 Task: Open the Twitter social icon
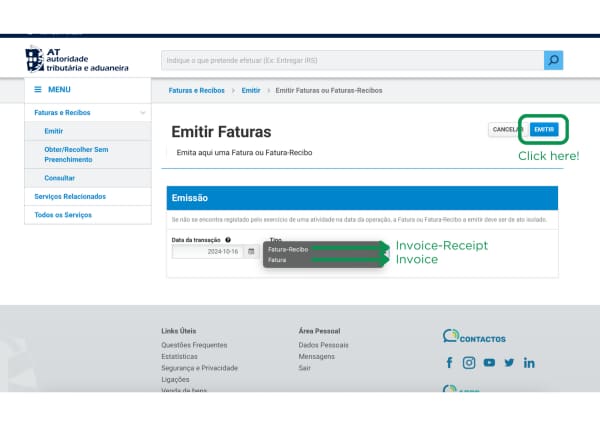click(509, 363)
